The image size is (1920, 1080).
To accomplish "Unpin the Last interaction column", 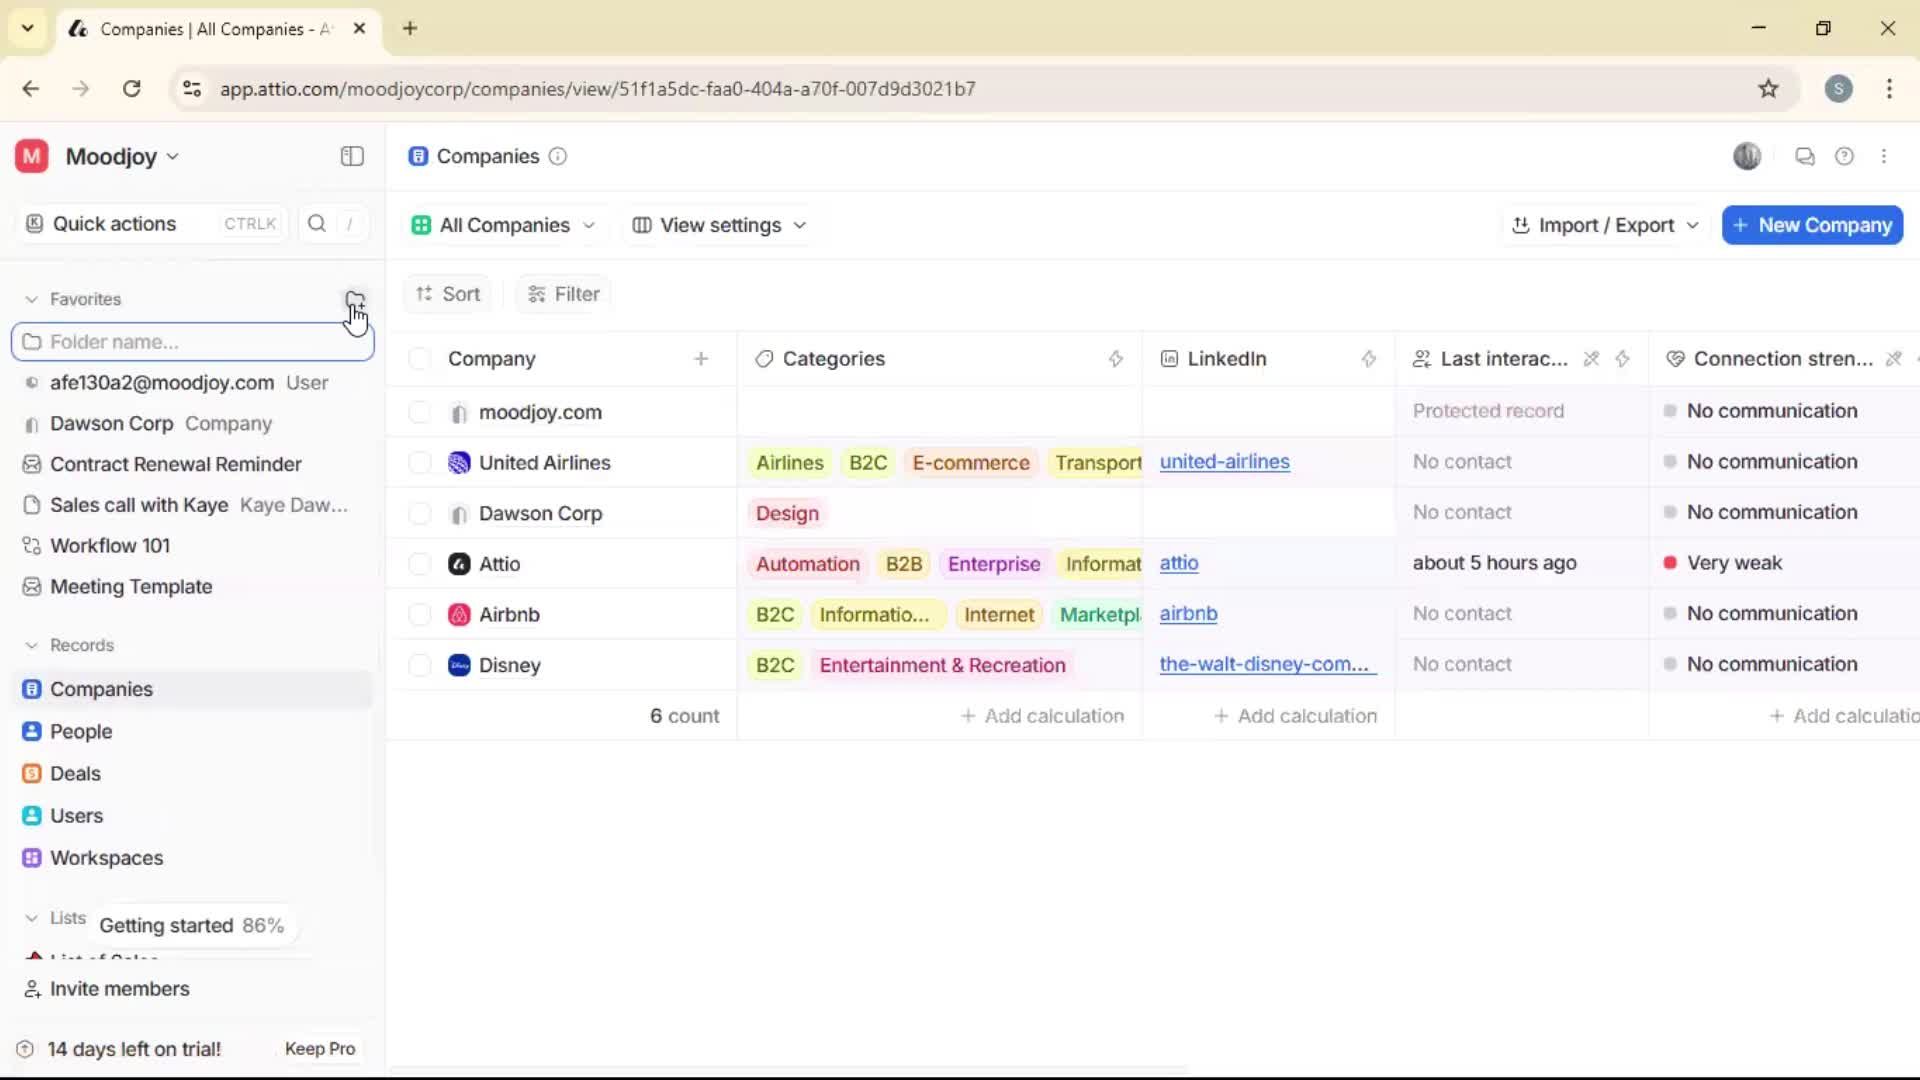I will click(x=1591, y=359).
